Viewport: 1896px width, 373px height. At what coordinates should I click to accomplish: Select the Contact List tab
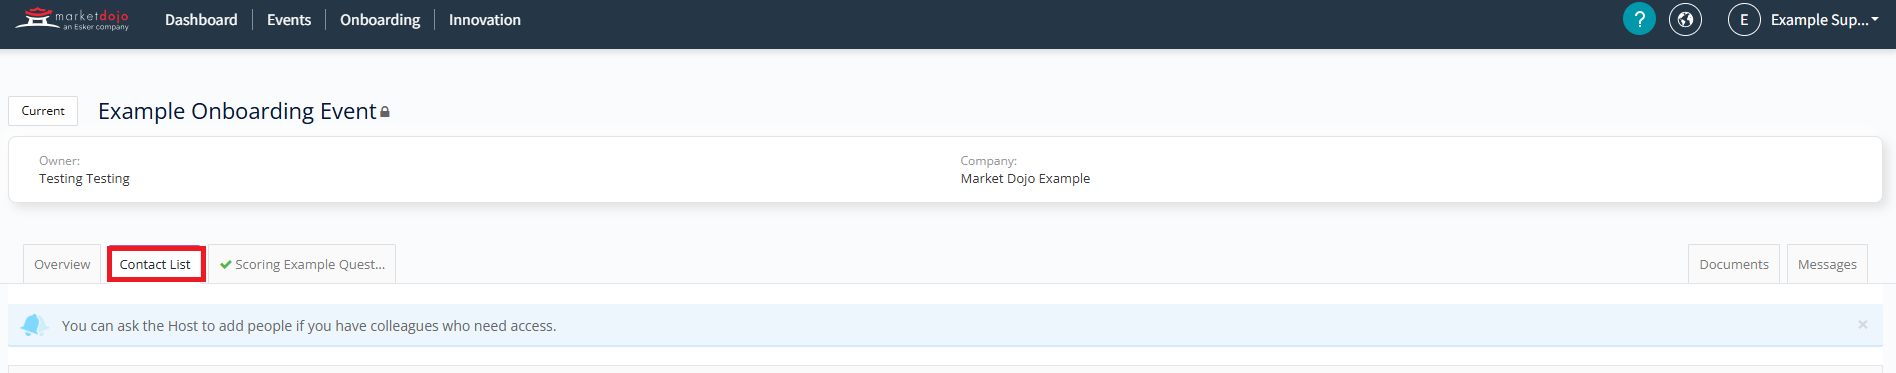click(x=155, y=264)
